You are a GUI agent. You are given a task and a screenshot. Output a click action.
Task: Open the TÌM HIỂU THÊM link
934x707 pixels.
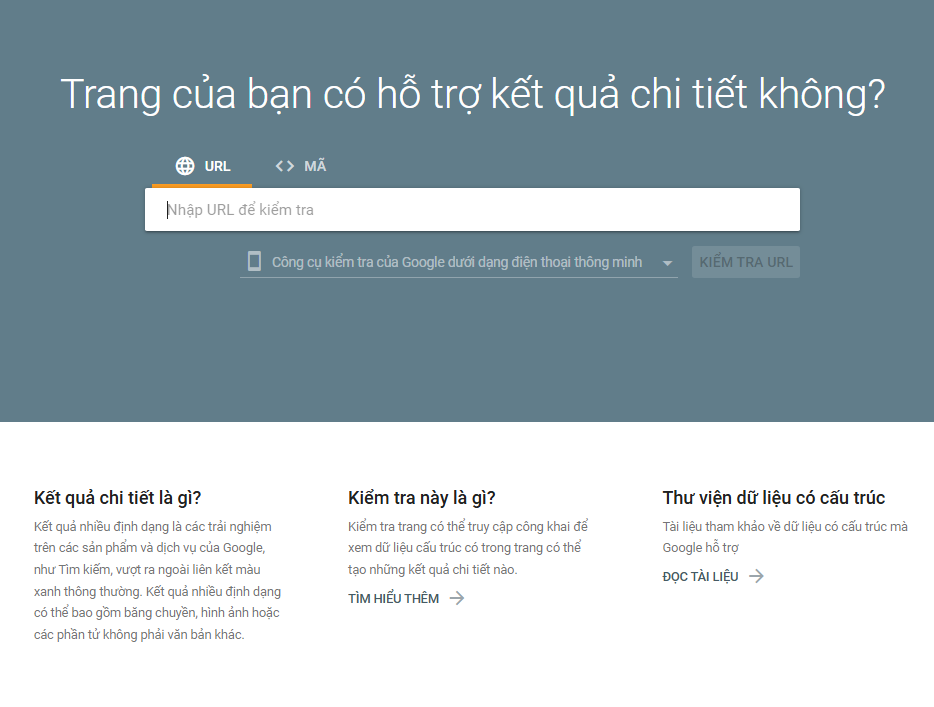coord(393,598)
